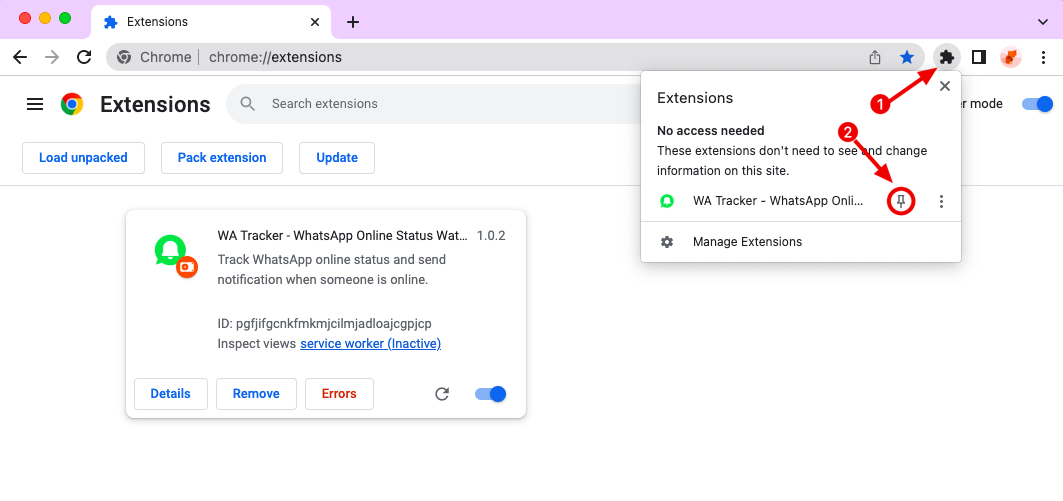Open the Extensions hamburger menu
The height and width of the screenshot is (501, 1063).
(35, 104)
